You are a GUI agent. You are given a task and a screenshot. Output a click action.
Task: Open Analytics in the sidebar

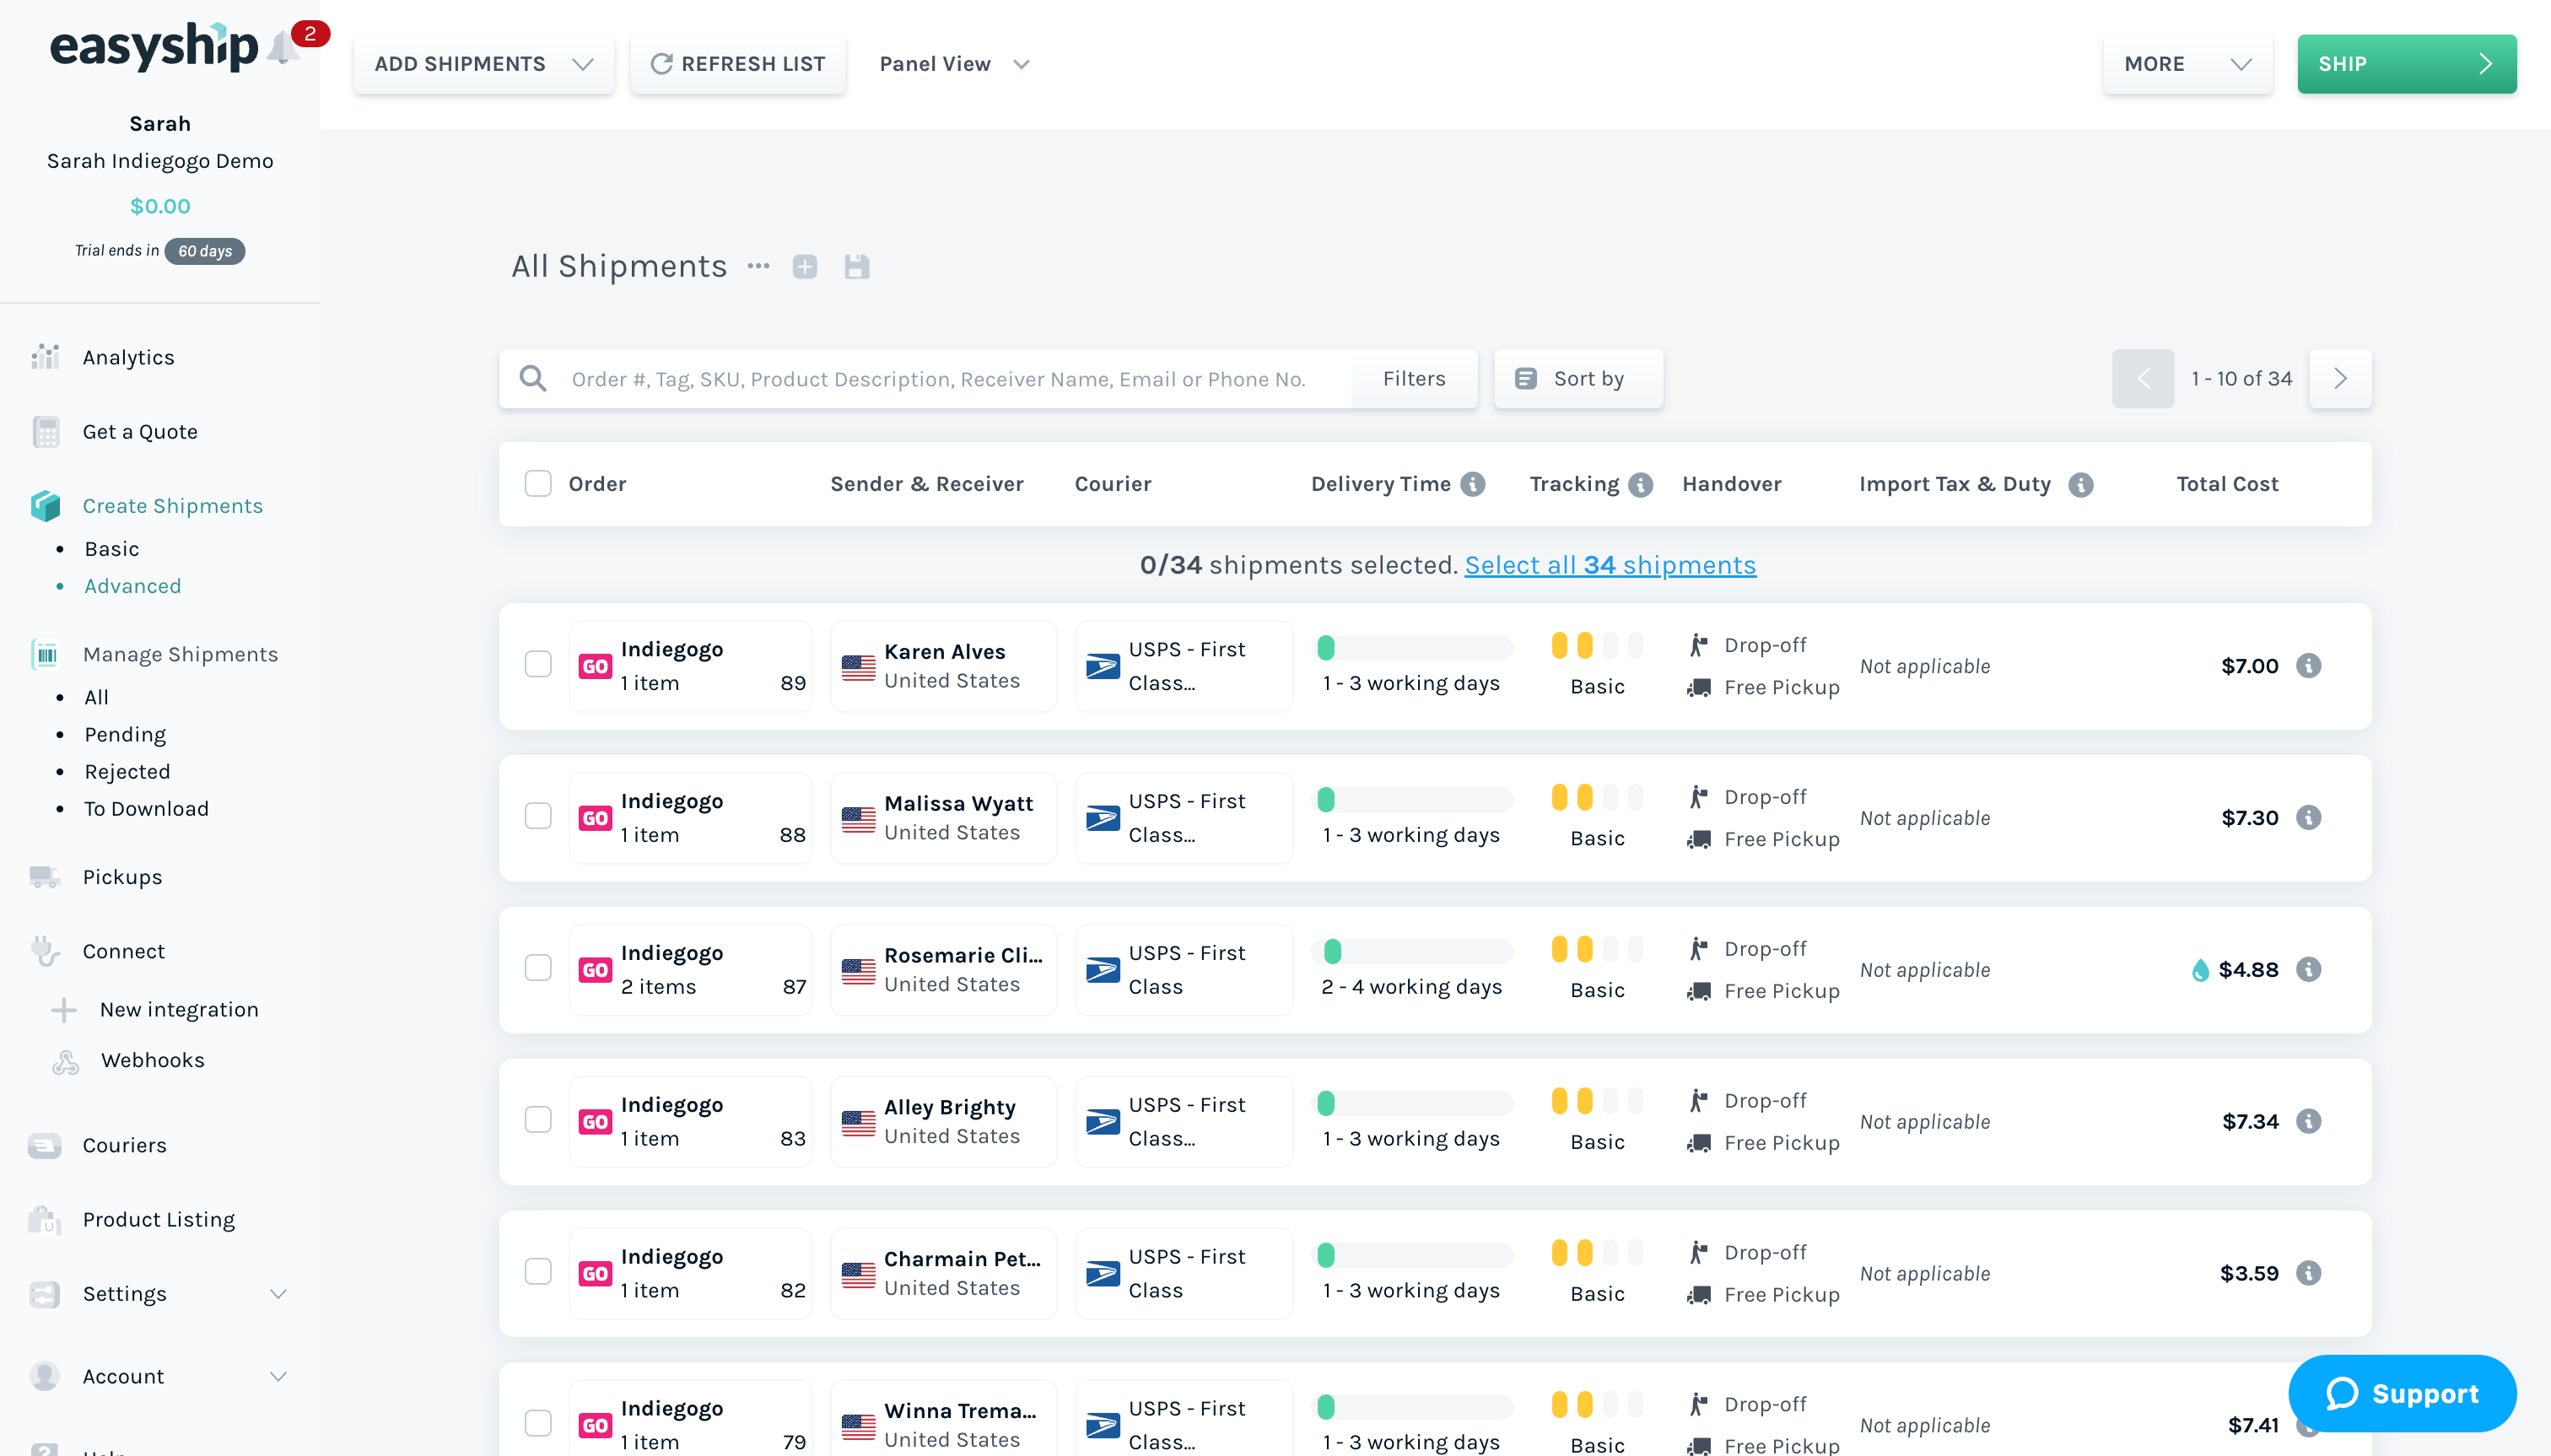tap(128, 357)
